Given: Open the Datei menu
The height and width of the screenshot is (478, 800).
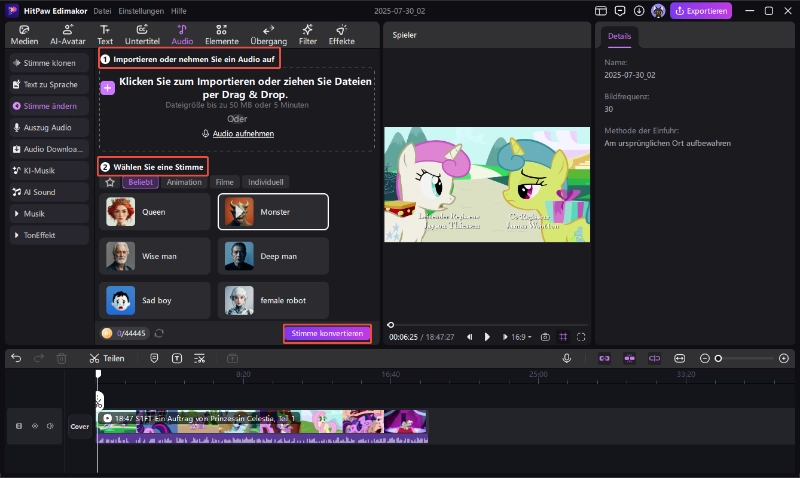Looking at the screenshot, I should pyautogui.click(x=102, y=11).
